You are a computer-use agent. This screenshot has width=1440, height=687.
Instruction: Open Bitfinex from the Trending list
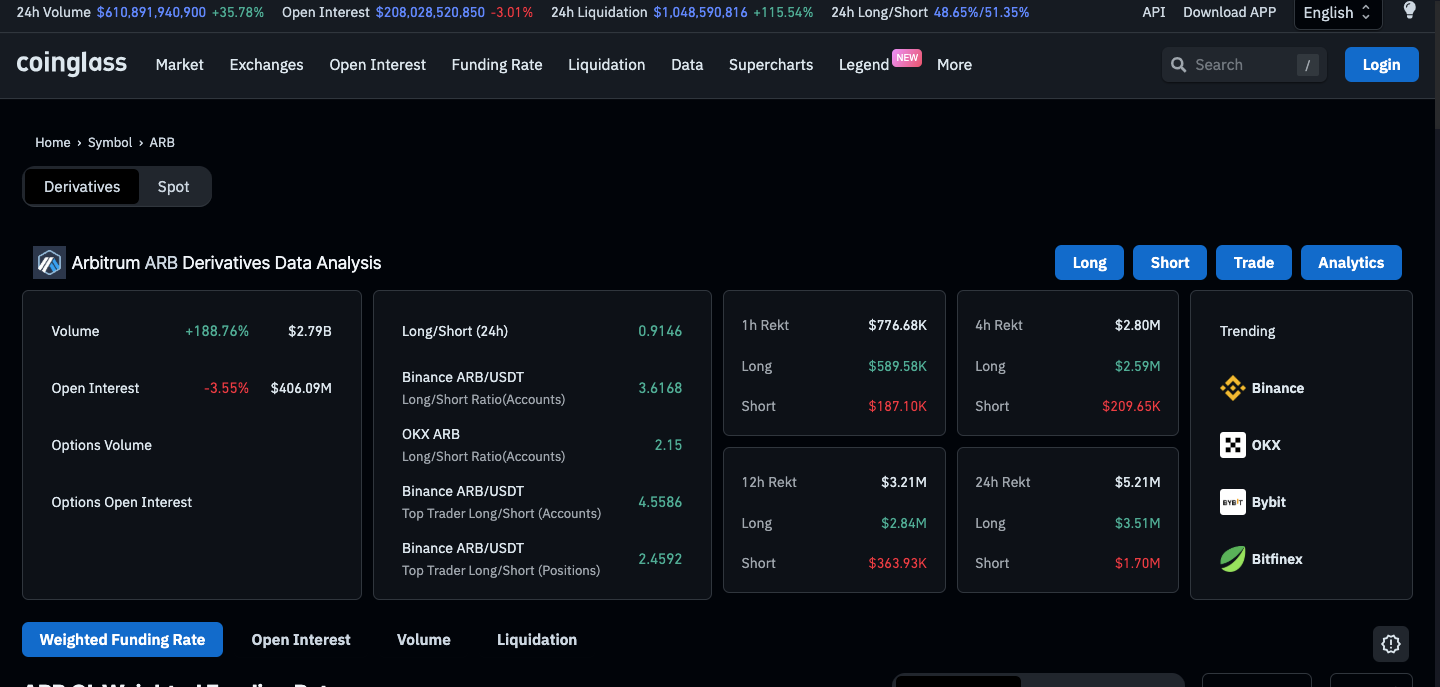[x=1261, y=559]
